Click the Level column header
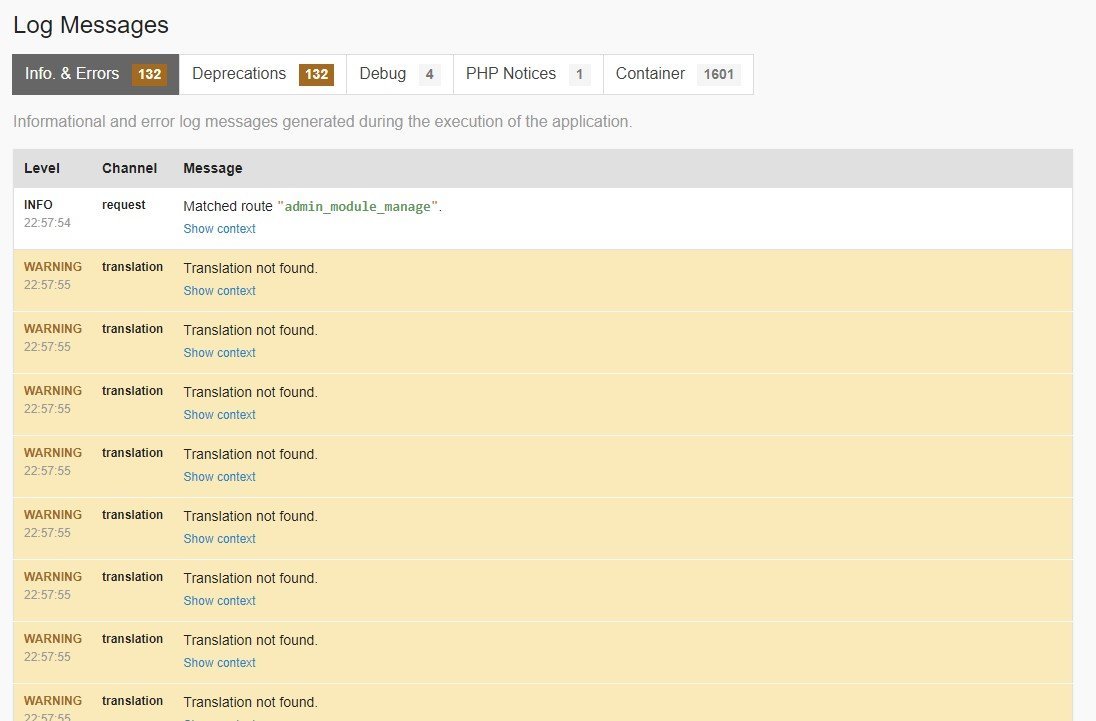 coord(42,168)
